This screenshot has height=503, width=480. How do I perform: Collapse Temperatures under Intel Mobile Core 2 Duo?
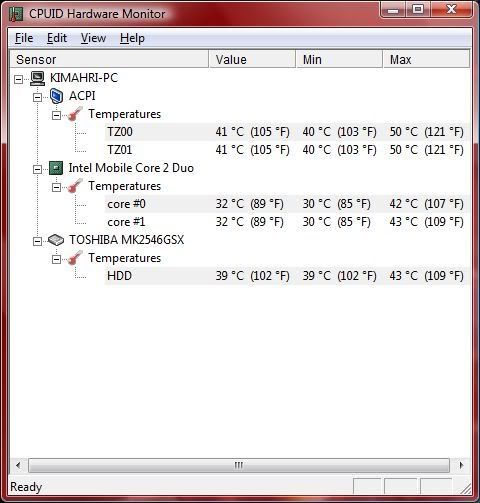(x=56, y=187)
